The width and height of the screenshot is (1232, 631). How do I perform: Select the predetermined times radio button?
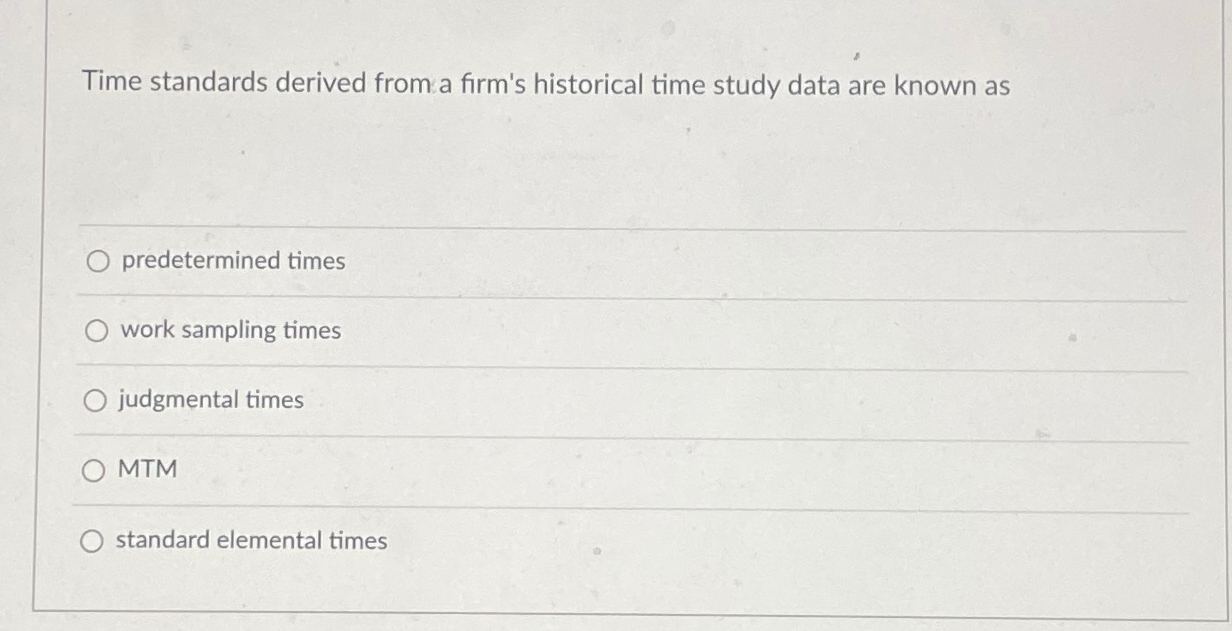tap(97, 262)
